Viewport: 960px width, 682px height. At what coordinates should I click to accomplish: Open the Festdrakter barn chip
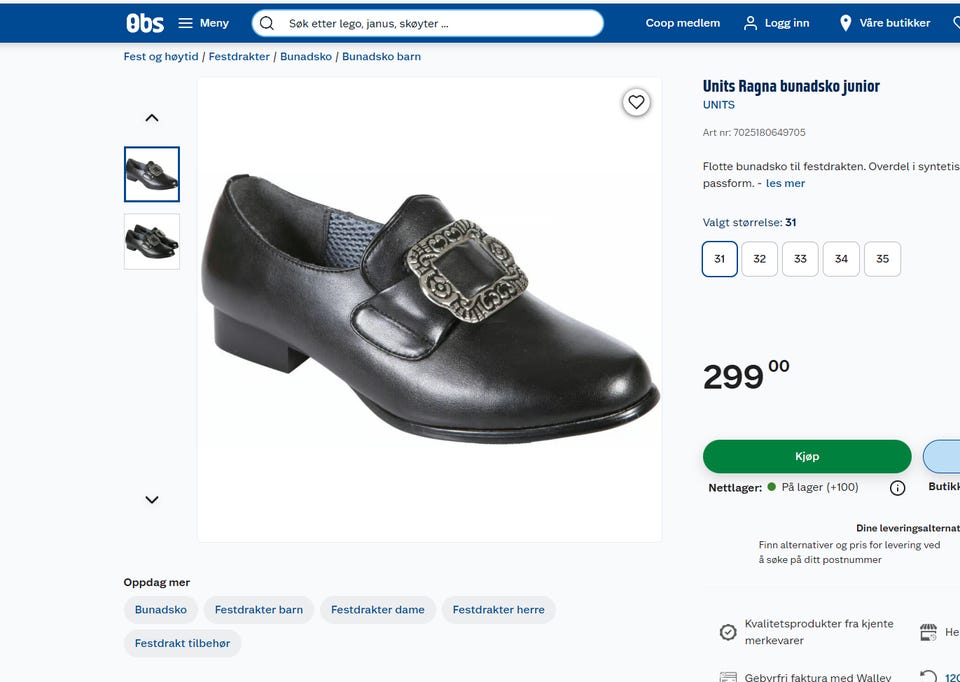pos(259,610)
